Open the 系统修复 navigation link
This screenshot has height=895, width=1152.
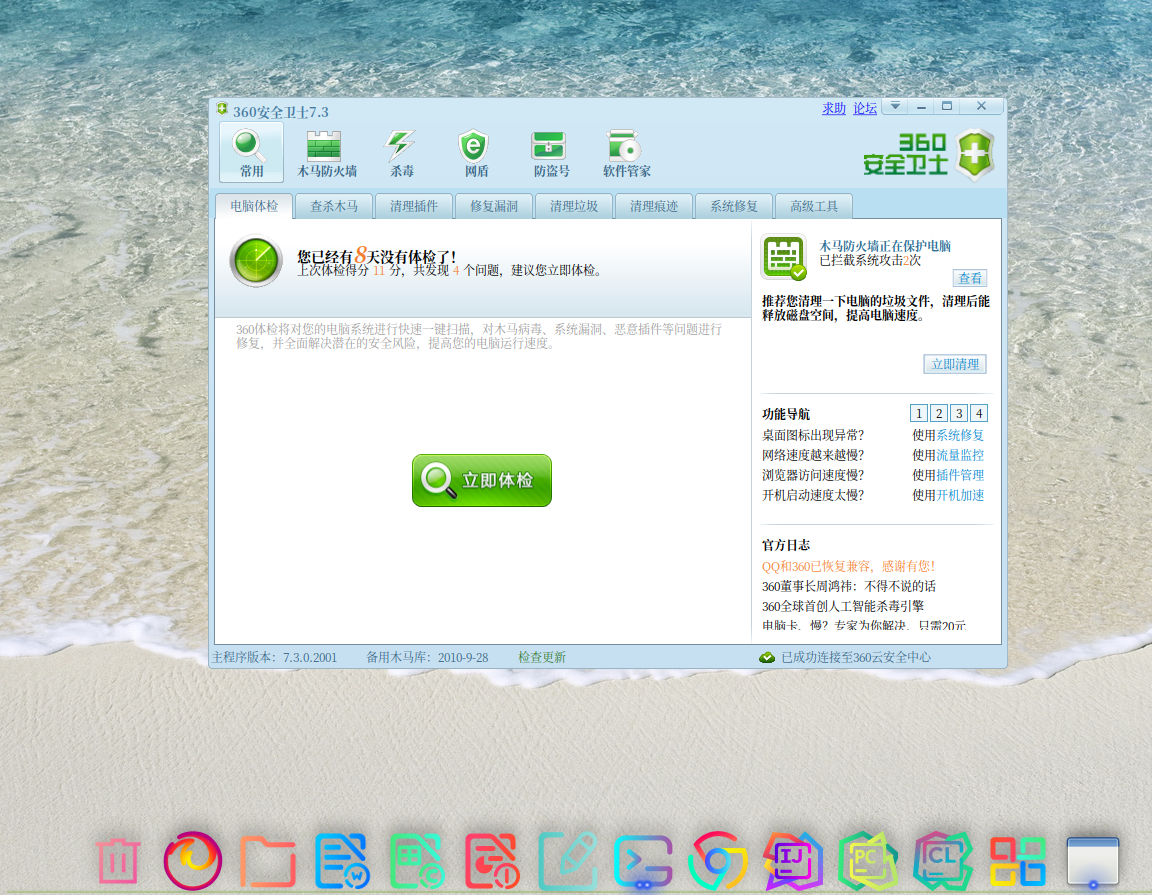click(960, 435)
